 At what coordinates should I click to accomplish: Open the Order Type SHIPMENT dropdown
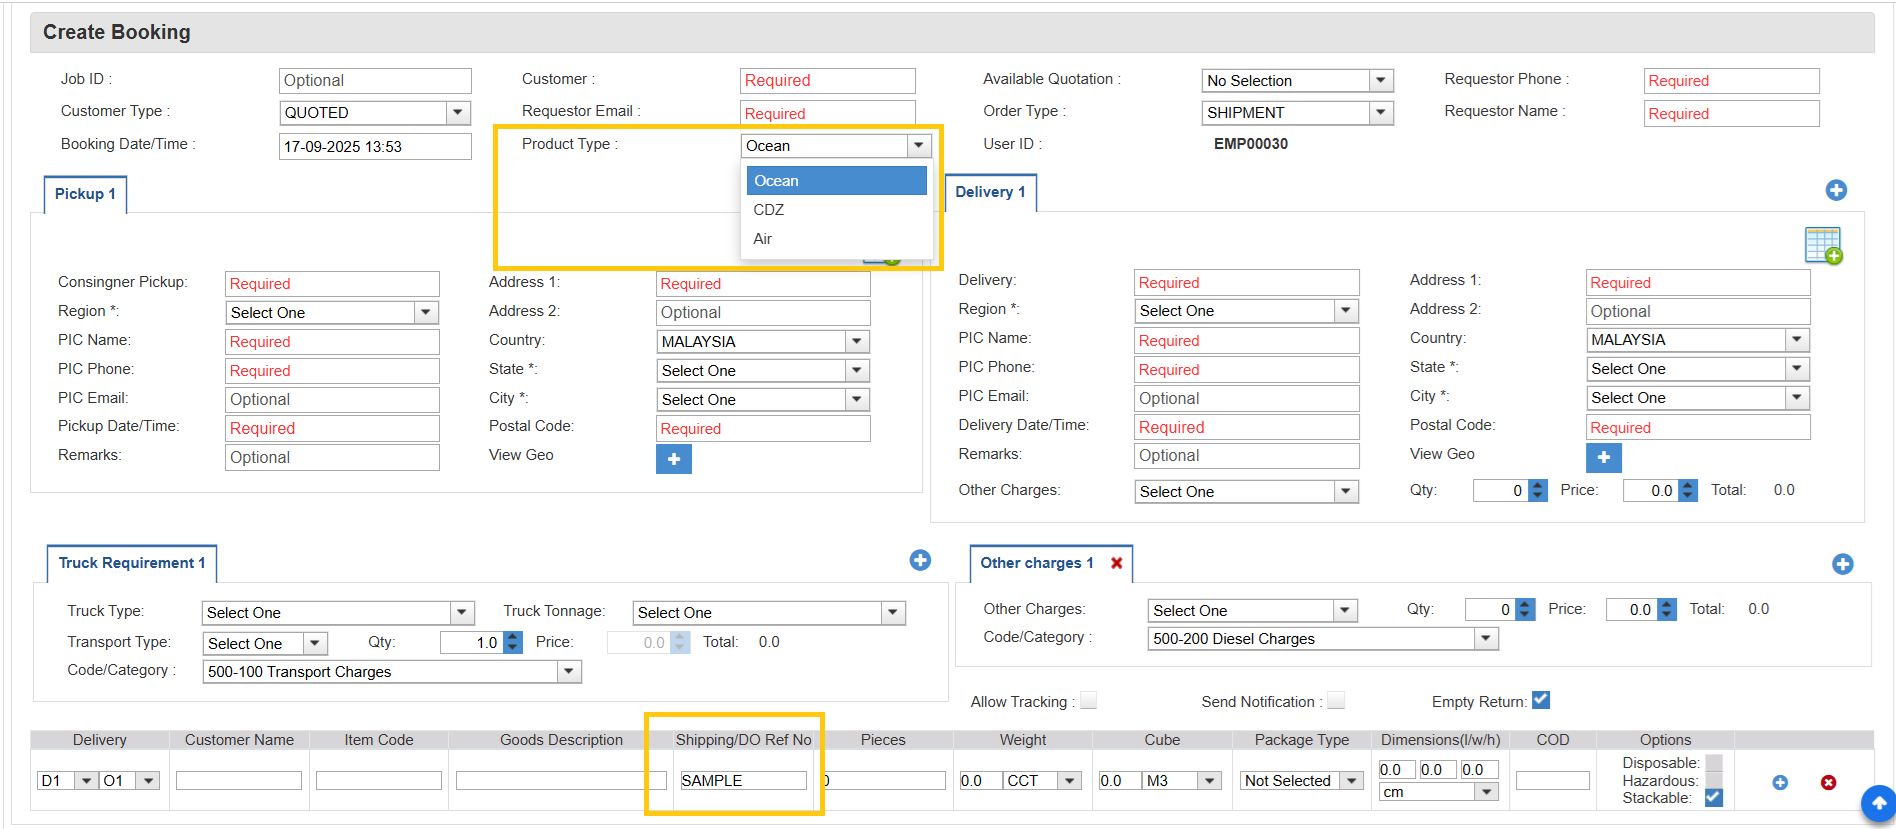pos(1297,113)
